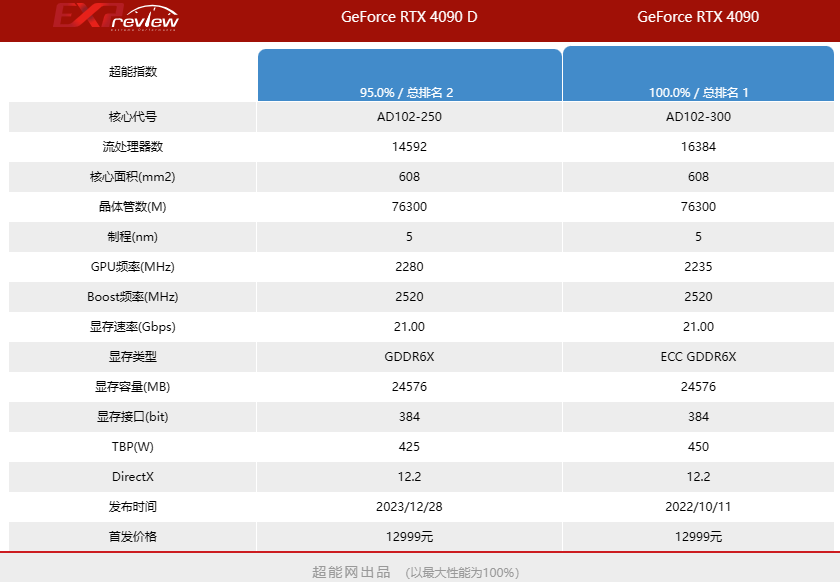Select the 发布时间 row label
Viewport: 840px width, 582px height.
(131, 507)
